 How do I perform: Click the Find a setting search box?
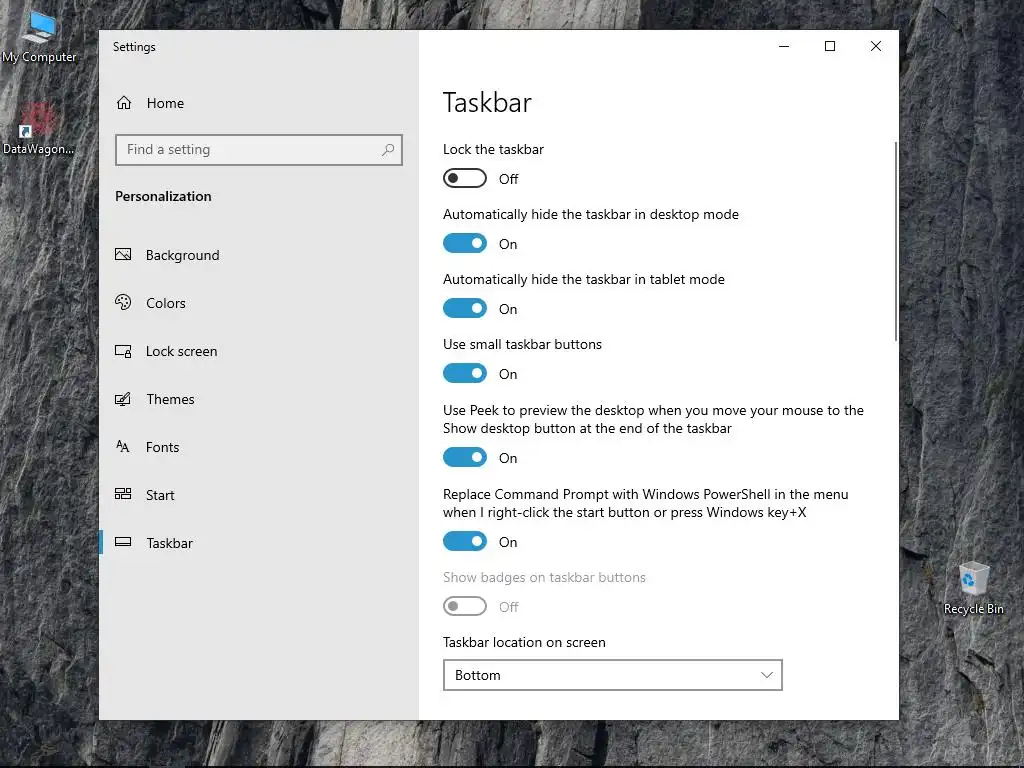pyautogui.click(x=259, y=150)
